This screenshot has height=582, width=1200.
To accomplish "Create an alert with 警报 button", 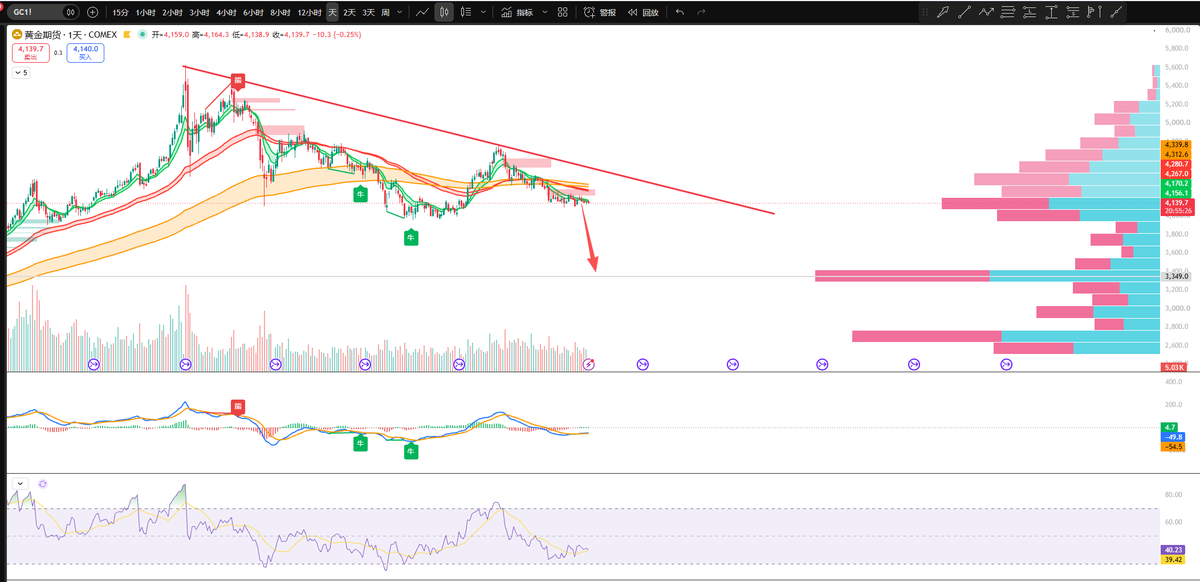I will 600,12.
